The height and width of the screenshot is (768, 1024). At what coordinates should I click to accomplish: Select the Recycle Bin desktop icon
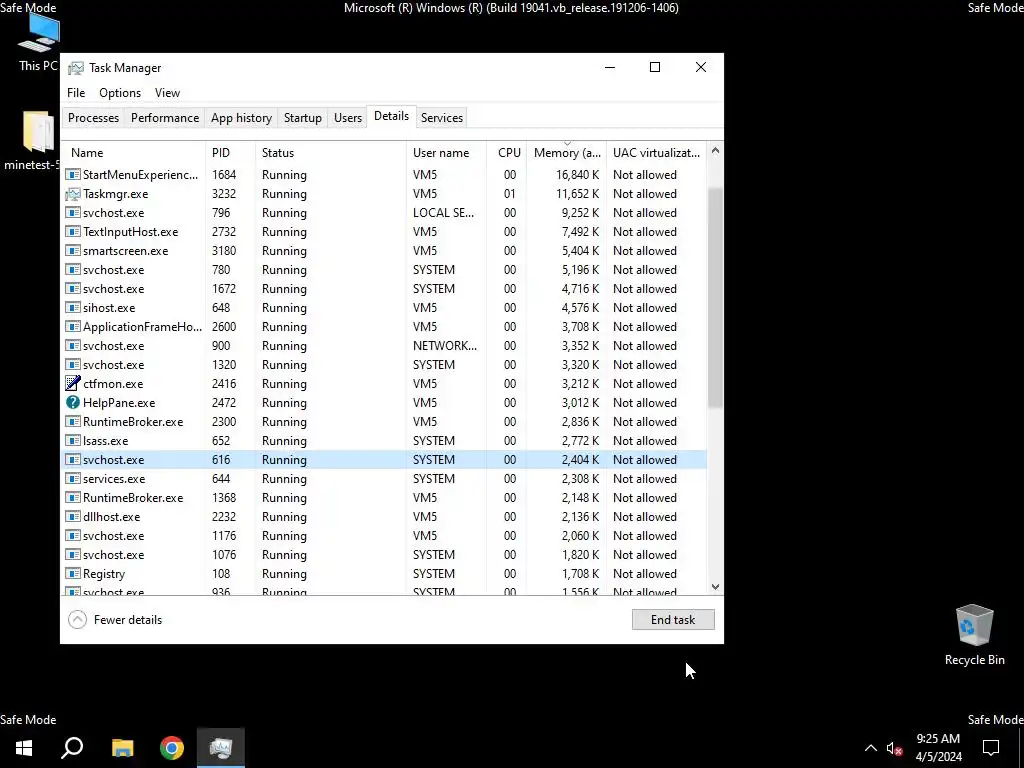point(974,635)
